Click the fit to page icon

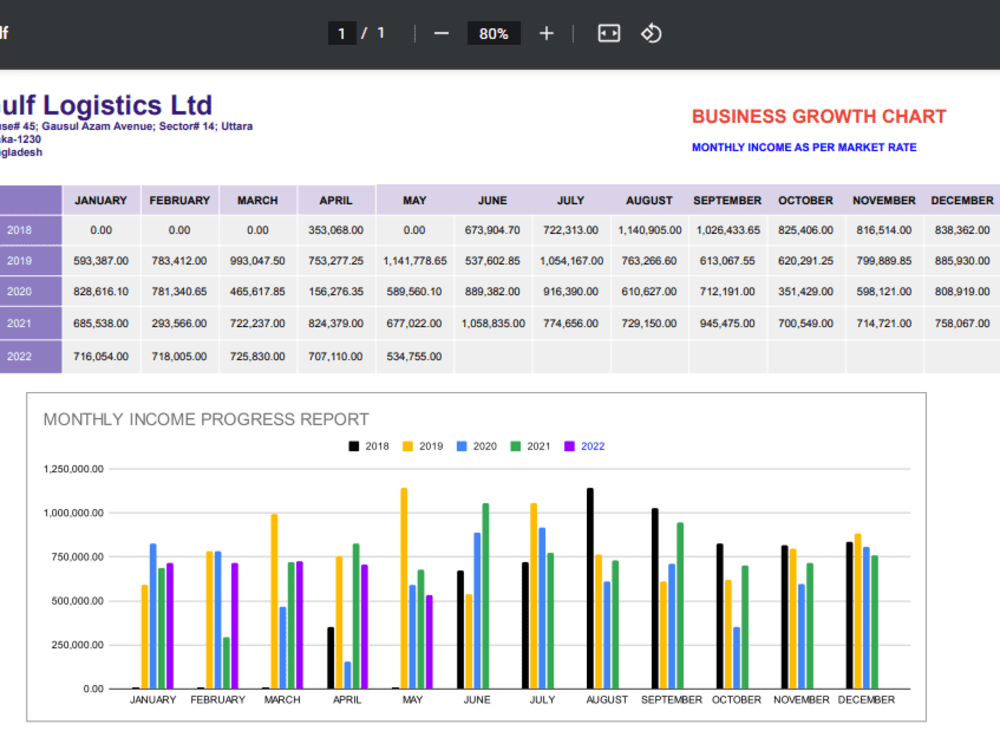(x=608, y=33)
